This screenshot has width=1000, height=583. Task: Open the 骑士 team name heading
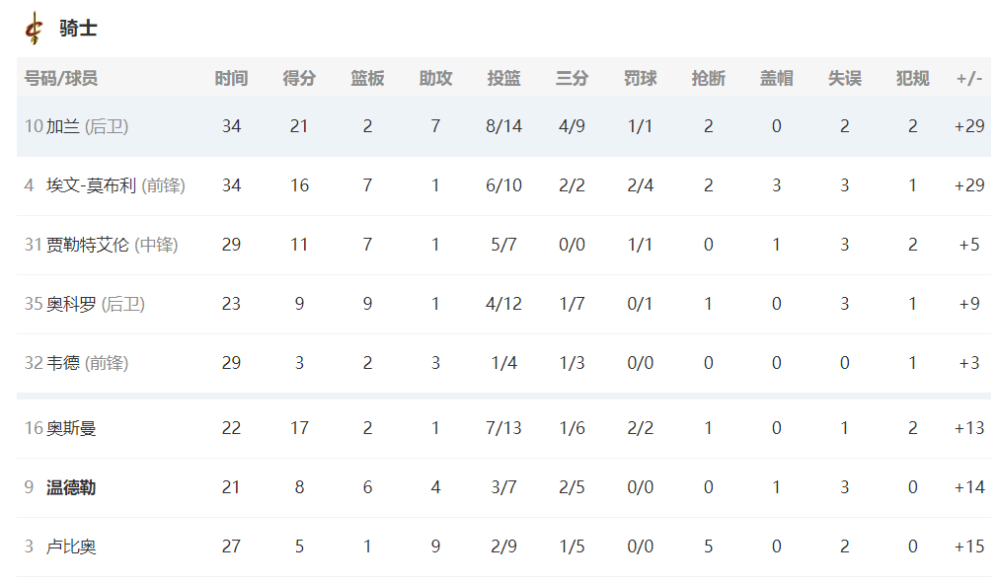[78, 29]
